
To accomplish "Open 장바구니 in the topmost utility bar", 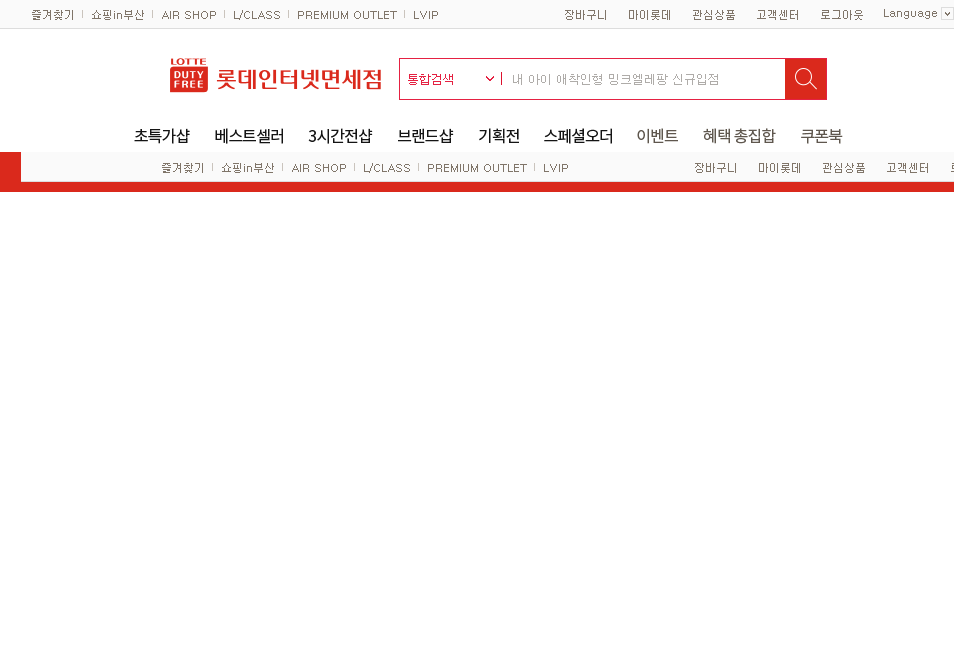I will coord(585,15).
